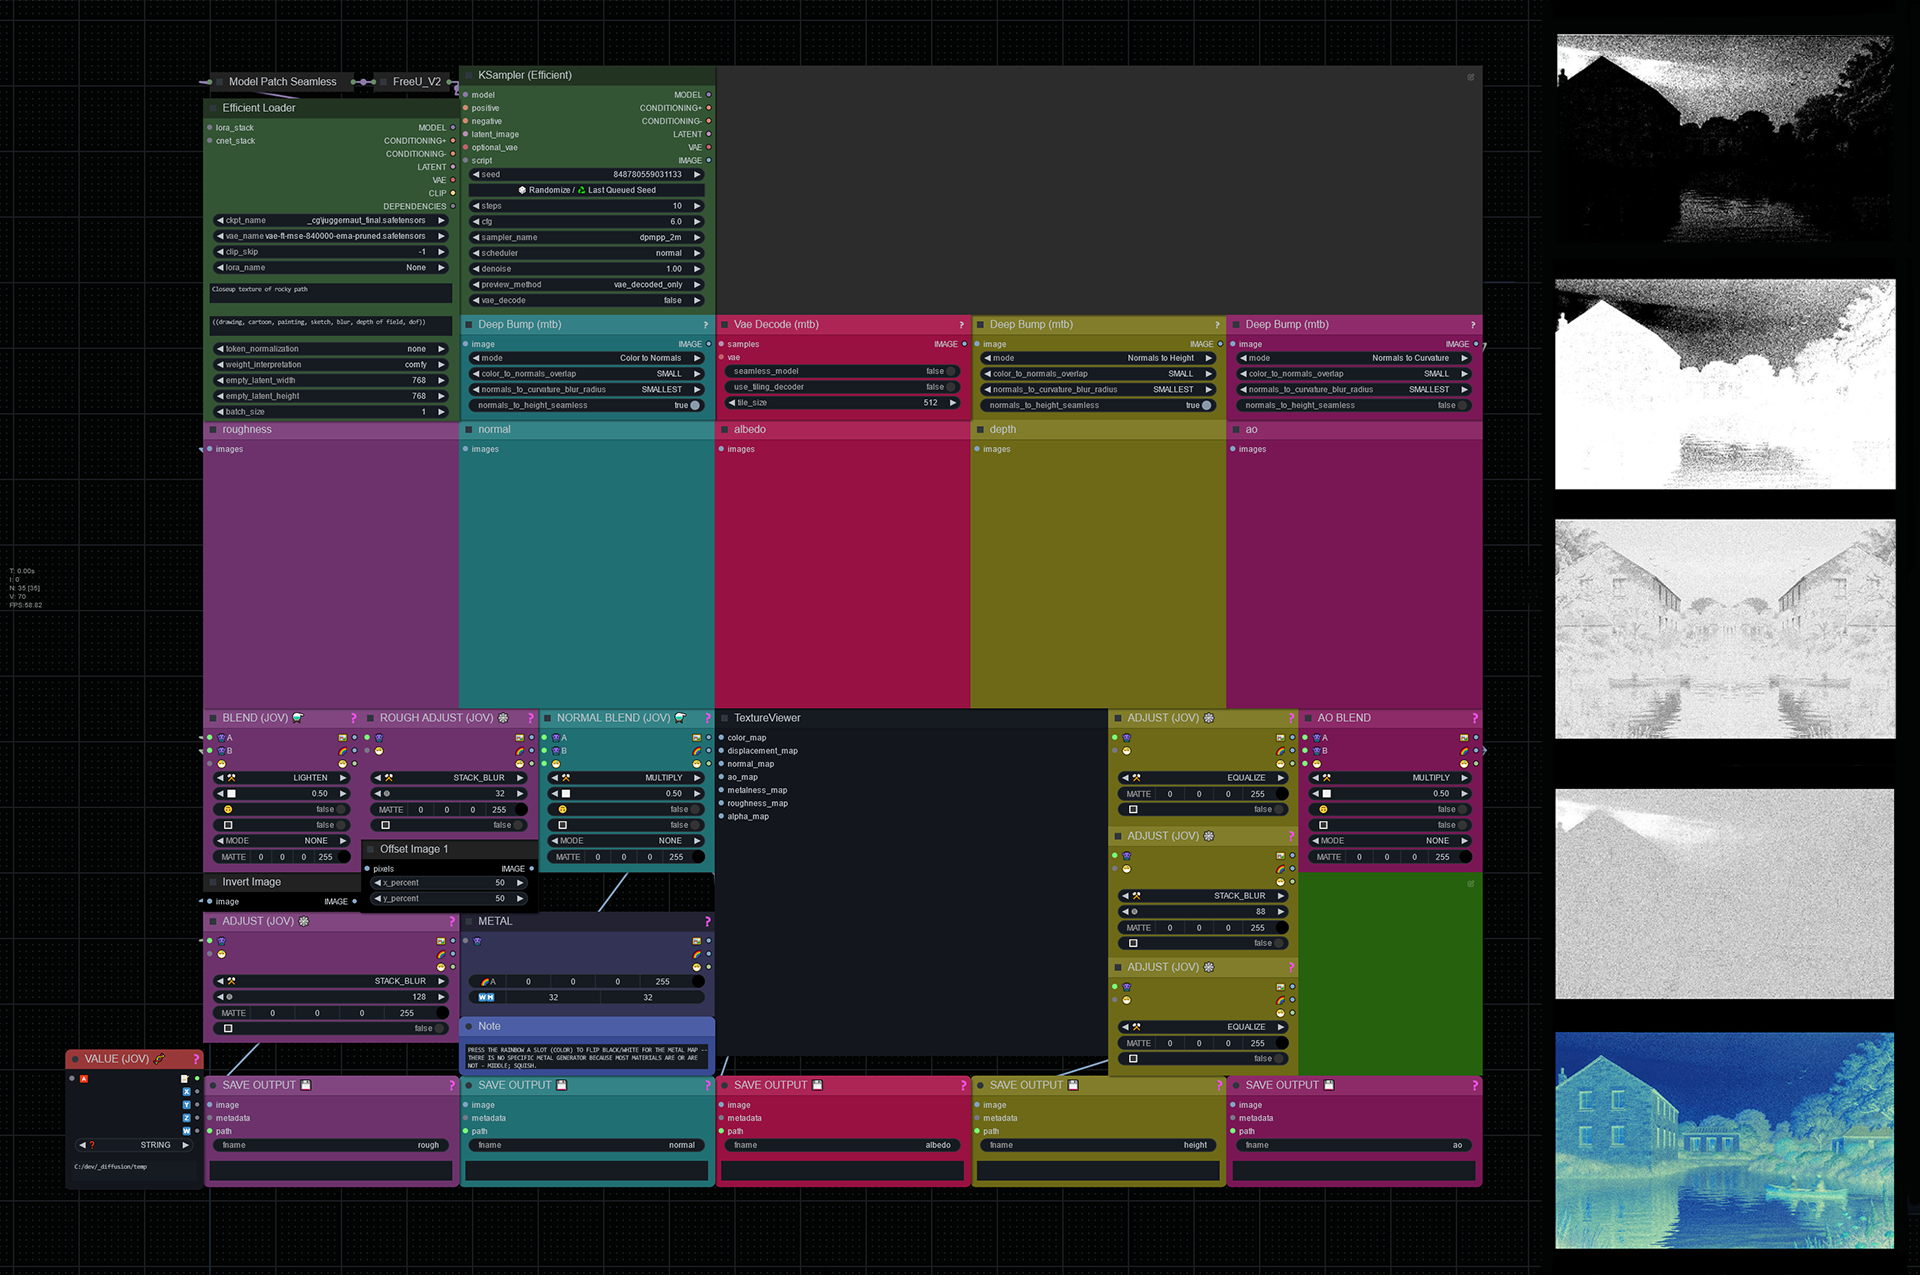This screenshot has height=1275, width=1920.
Task: Collapse the KSampler (Efficient) node via its title square
Action: (468, 75)
